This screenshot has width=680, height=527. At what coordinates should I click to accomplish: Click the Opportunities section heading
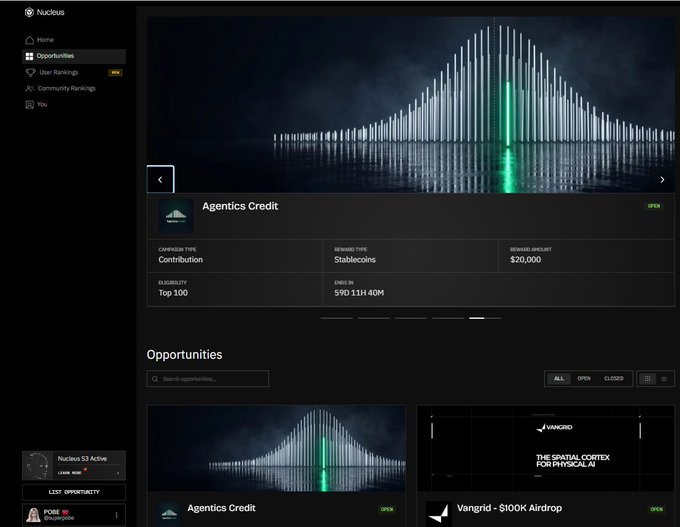click(x=184, y=354)
